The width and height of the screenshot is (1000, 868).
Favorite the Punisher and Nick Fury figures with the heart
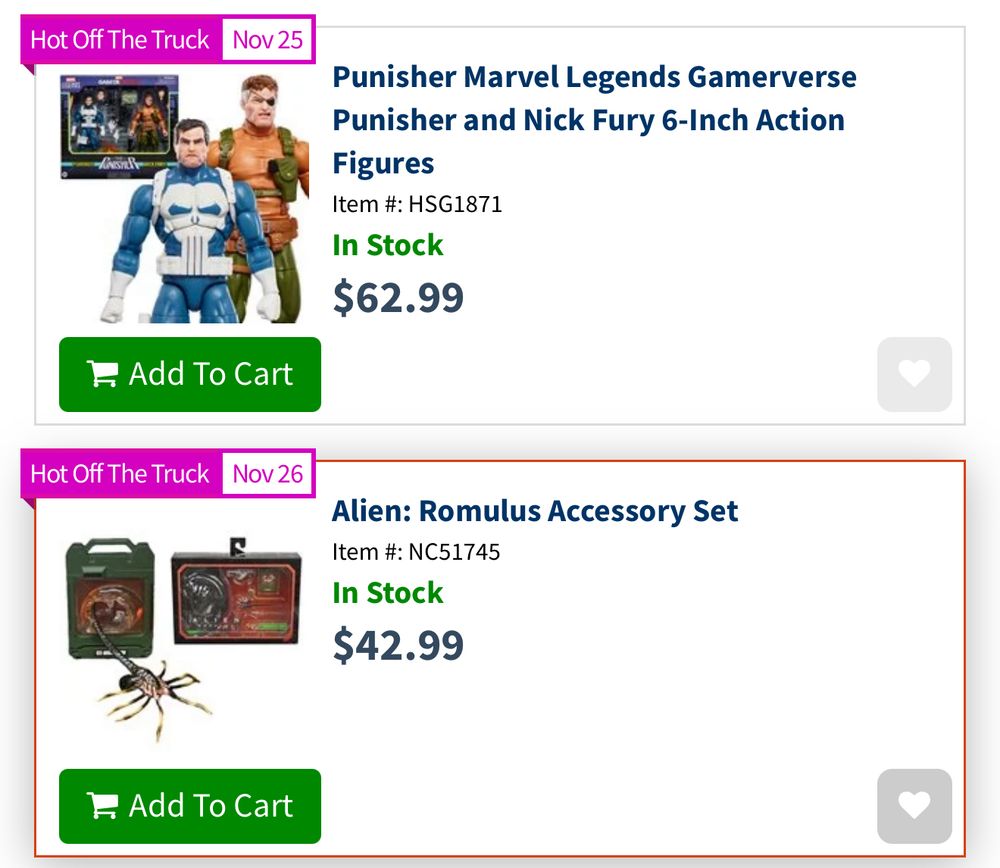914,374
